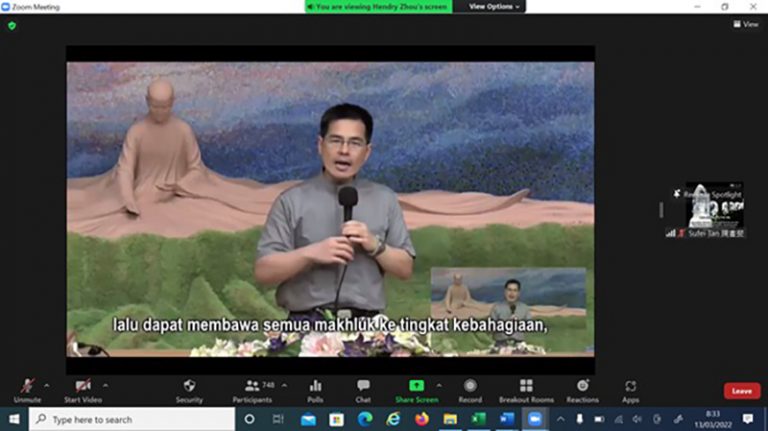Image resolution: width=768 pixels, height=431 pixels.
Task: Expand video options arrow beside Start Video
Action: click(x=106, y=385)
